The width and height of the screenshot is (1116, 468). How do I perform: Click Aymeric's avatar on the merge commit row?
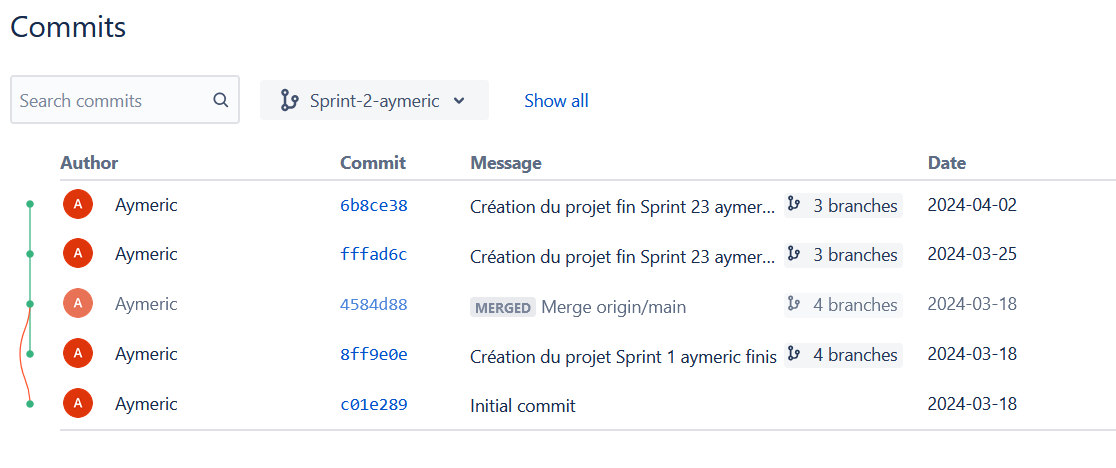pos(78,304)
